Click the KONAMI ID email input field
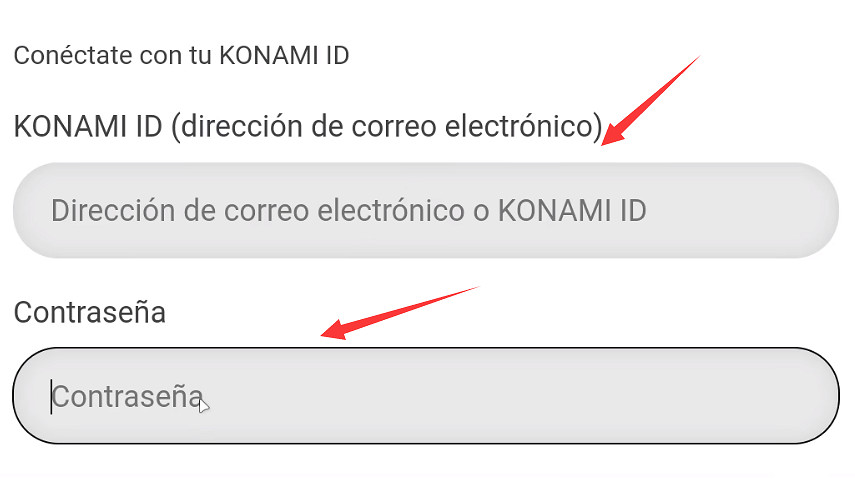 pos(425,211)
